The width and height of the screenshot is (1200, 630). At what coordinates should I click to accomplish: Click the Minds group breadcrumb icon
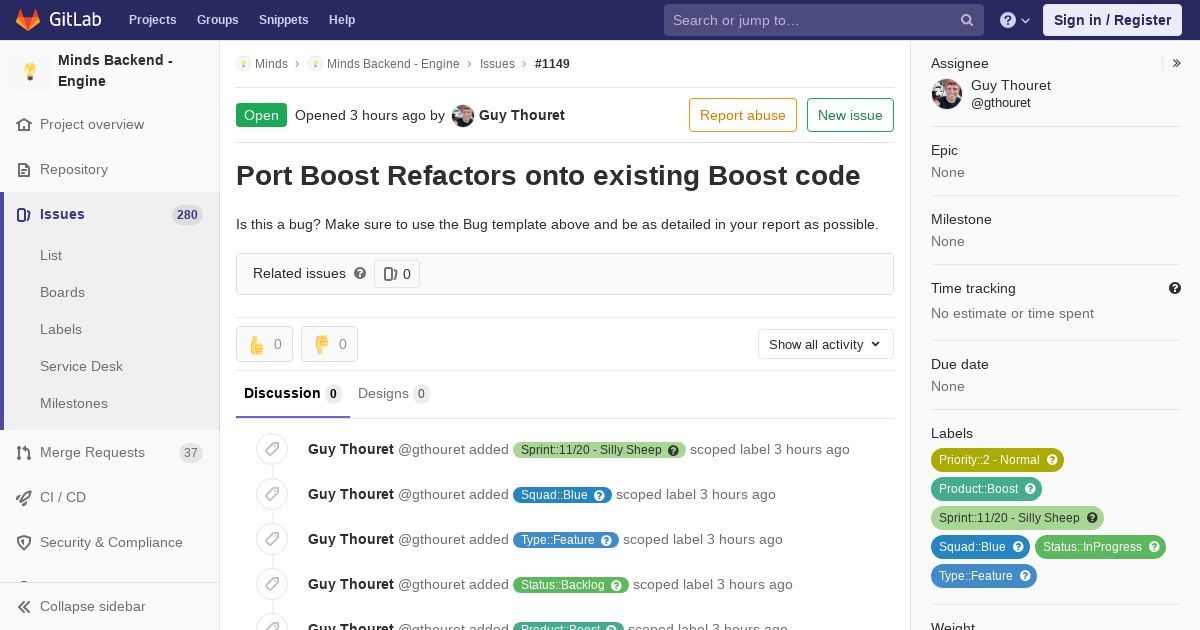(243, 64)
